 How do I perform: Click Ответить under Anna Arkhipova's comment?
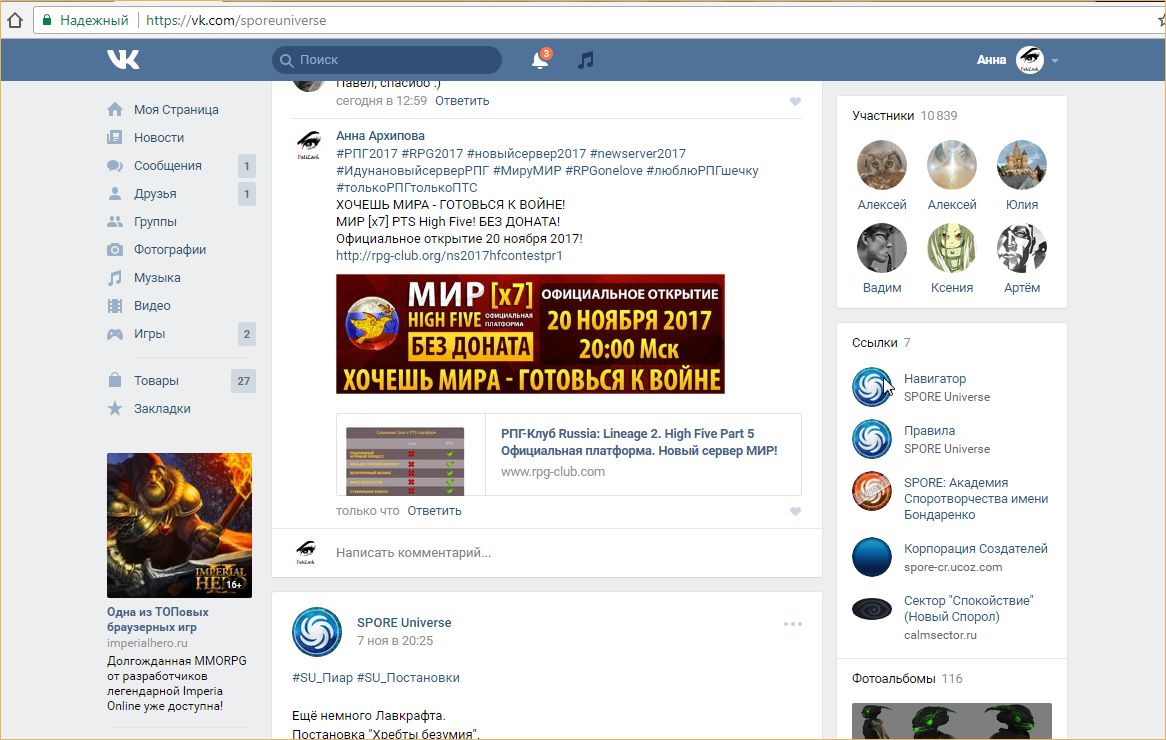(434, 511)
